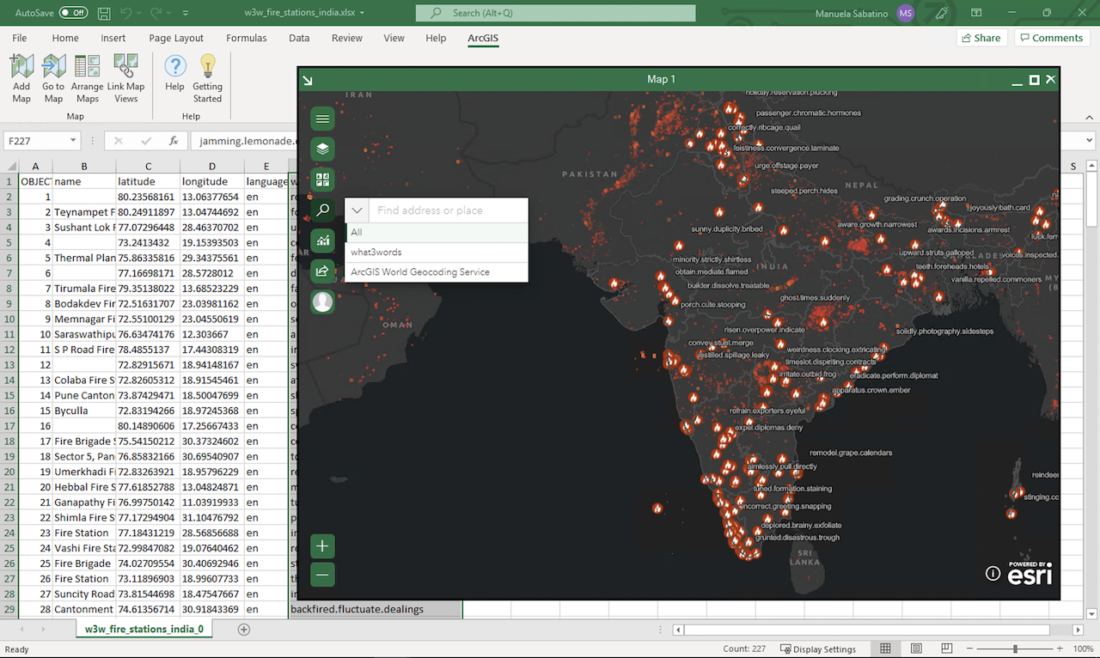
Task: Expand the formula bar arrow
Action: click(1089, 140)
